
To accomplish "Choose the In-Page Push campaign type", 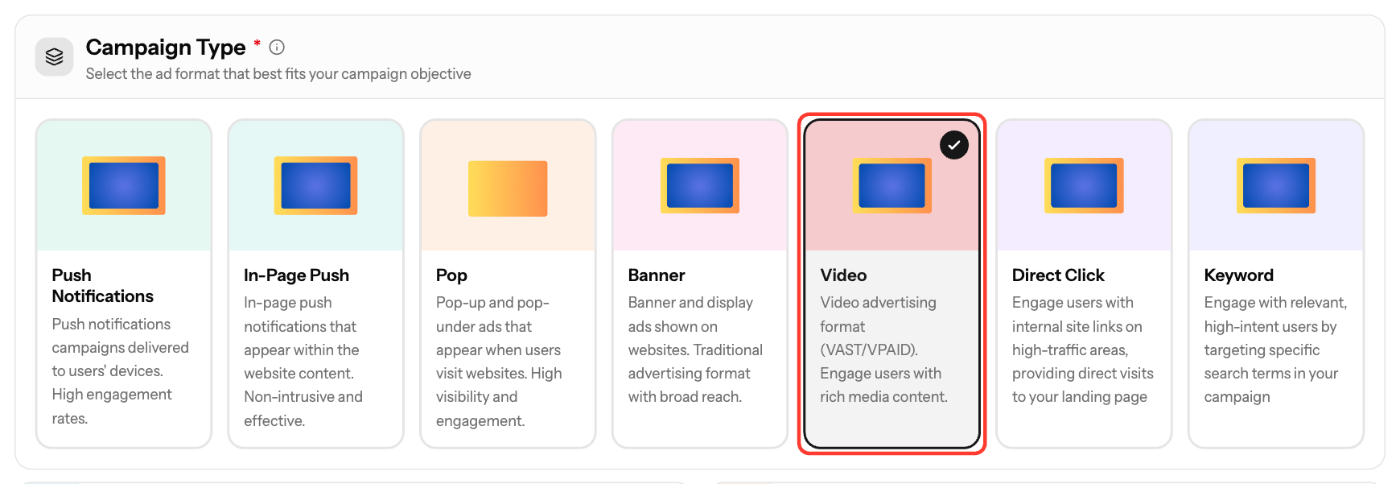I will click(297, 275).
